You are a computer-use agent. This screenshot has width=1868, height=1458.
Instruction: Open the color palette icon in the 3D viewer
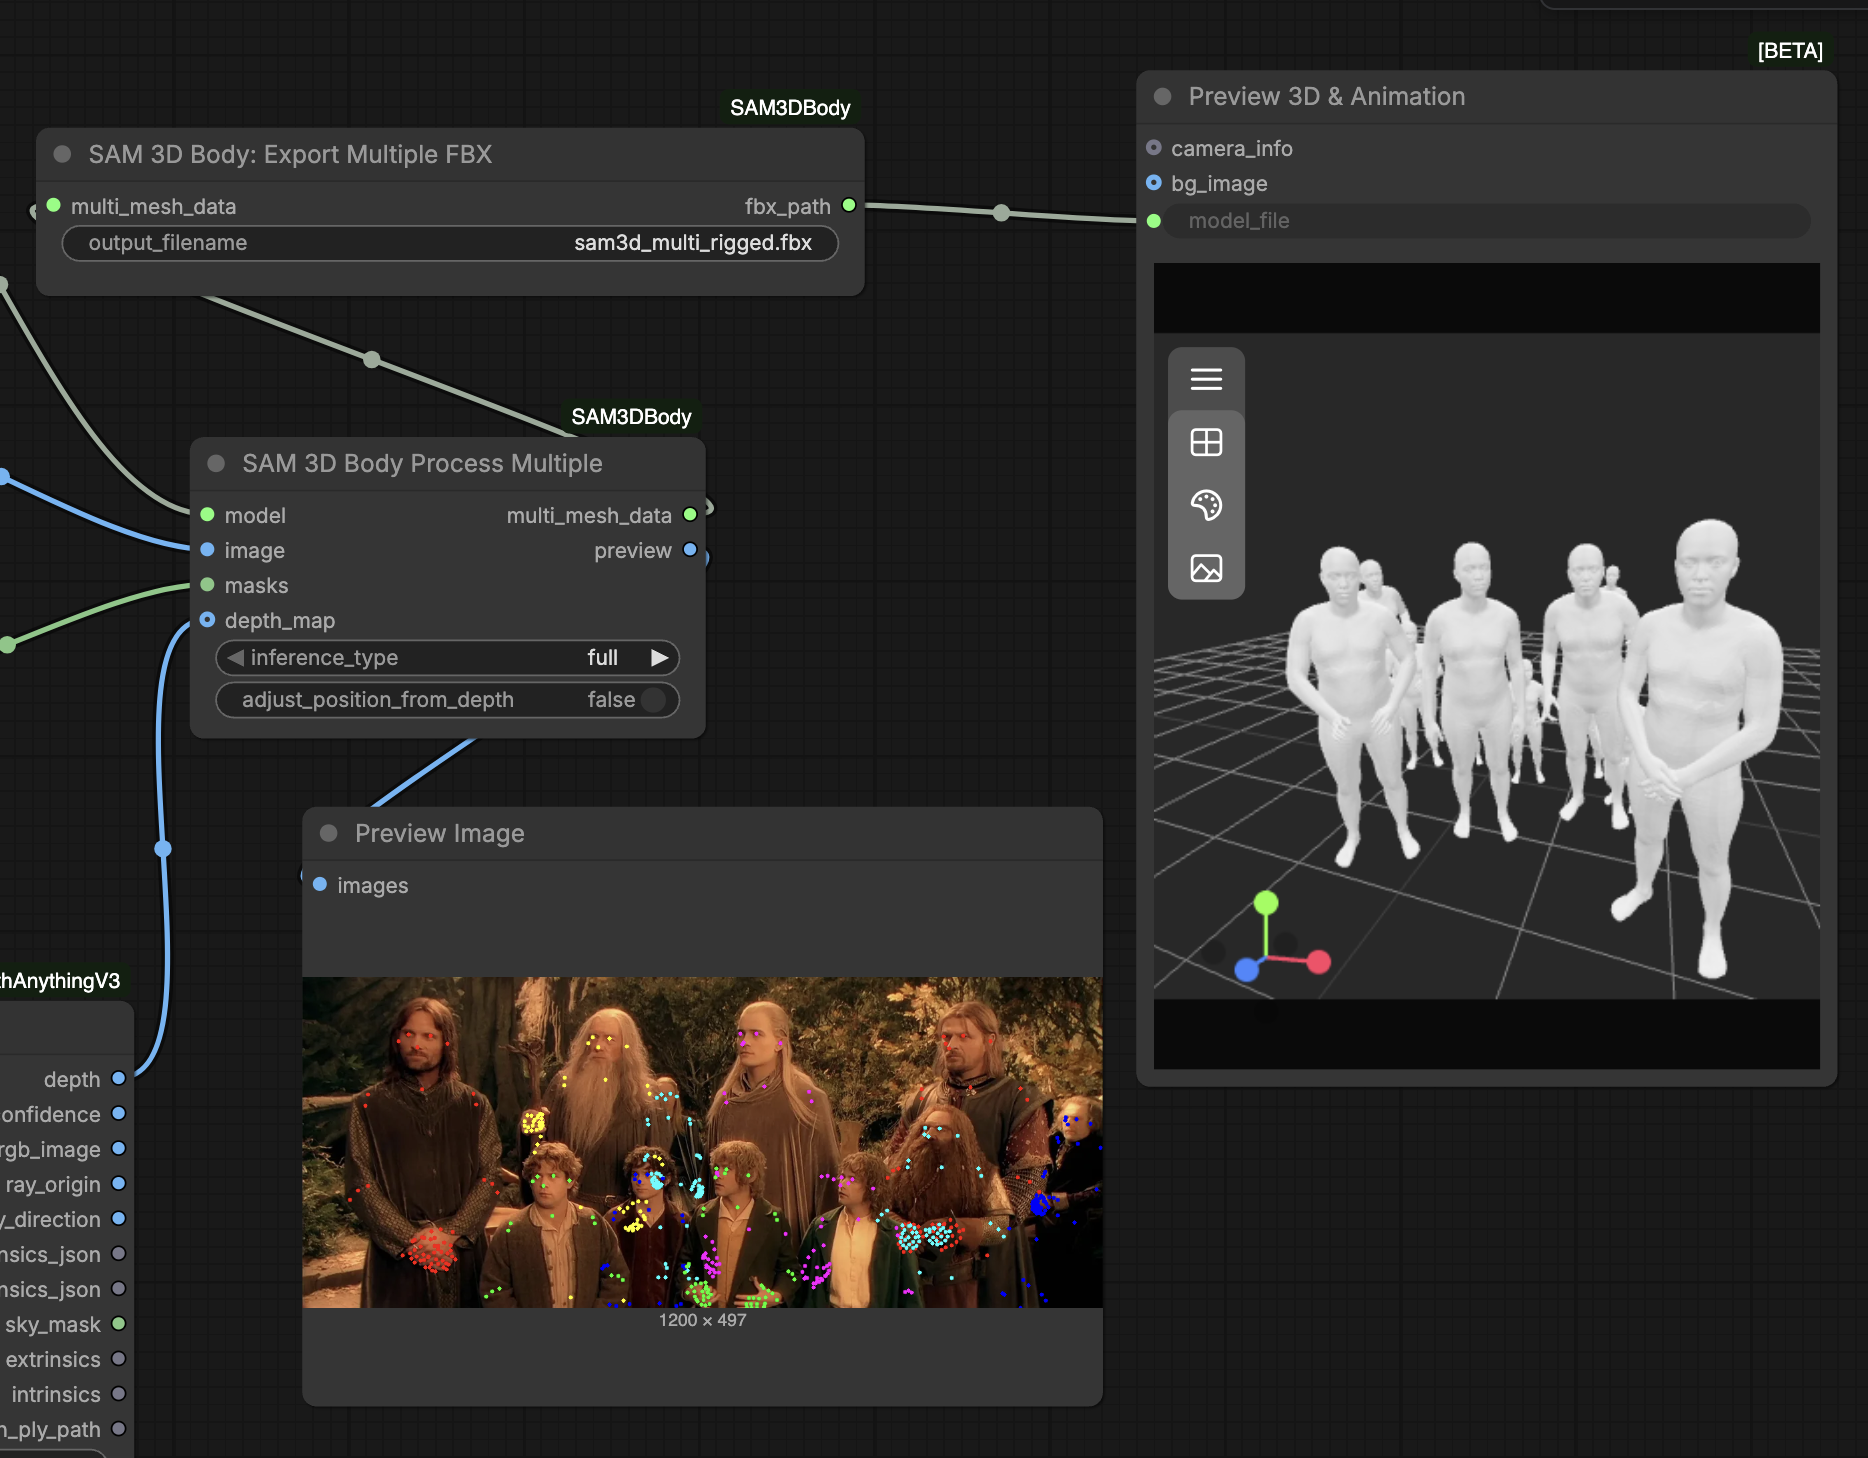(x=1206, y=505)
